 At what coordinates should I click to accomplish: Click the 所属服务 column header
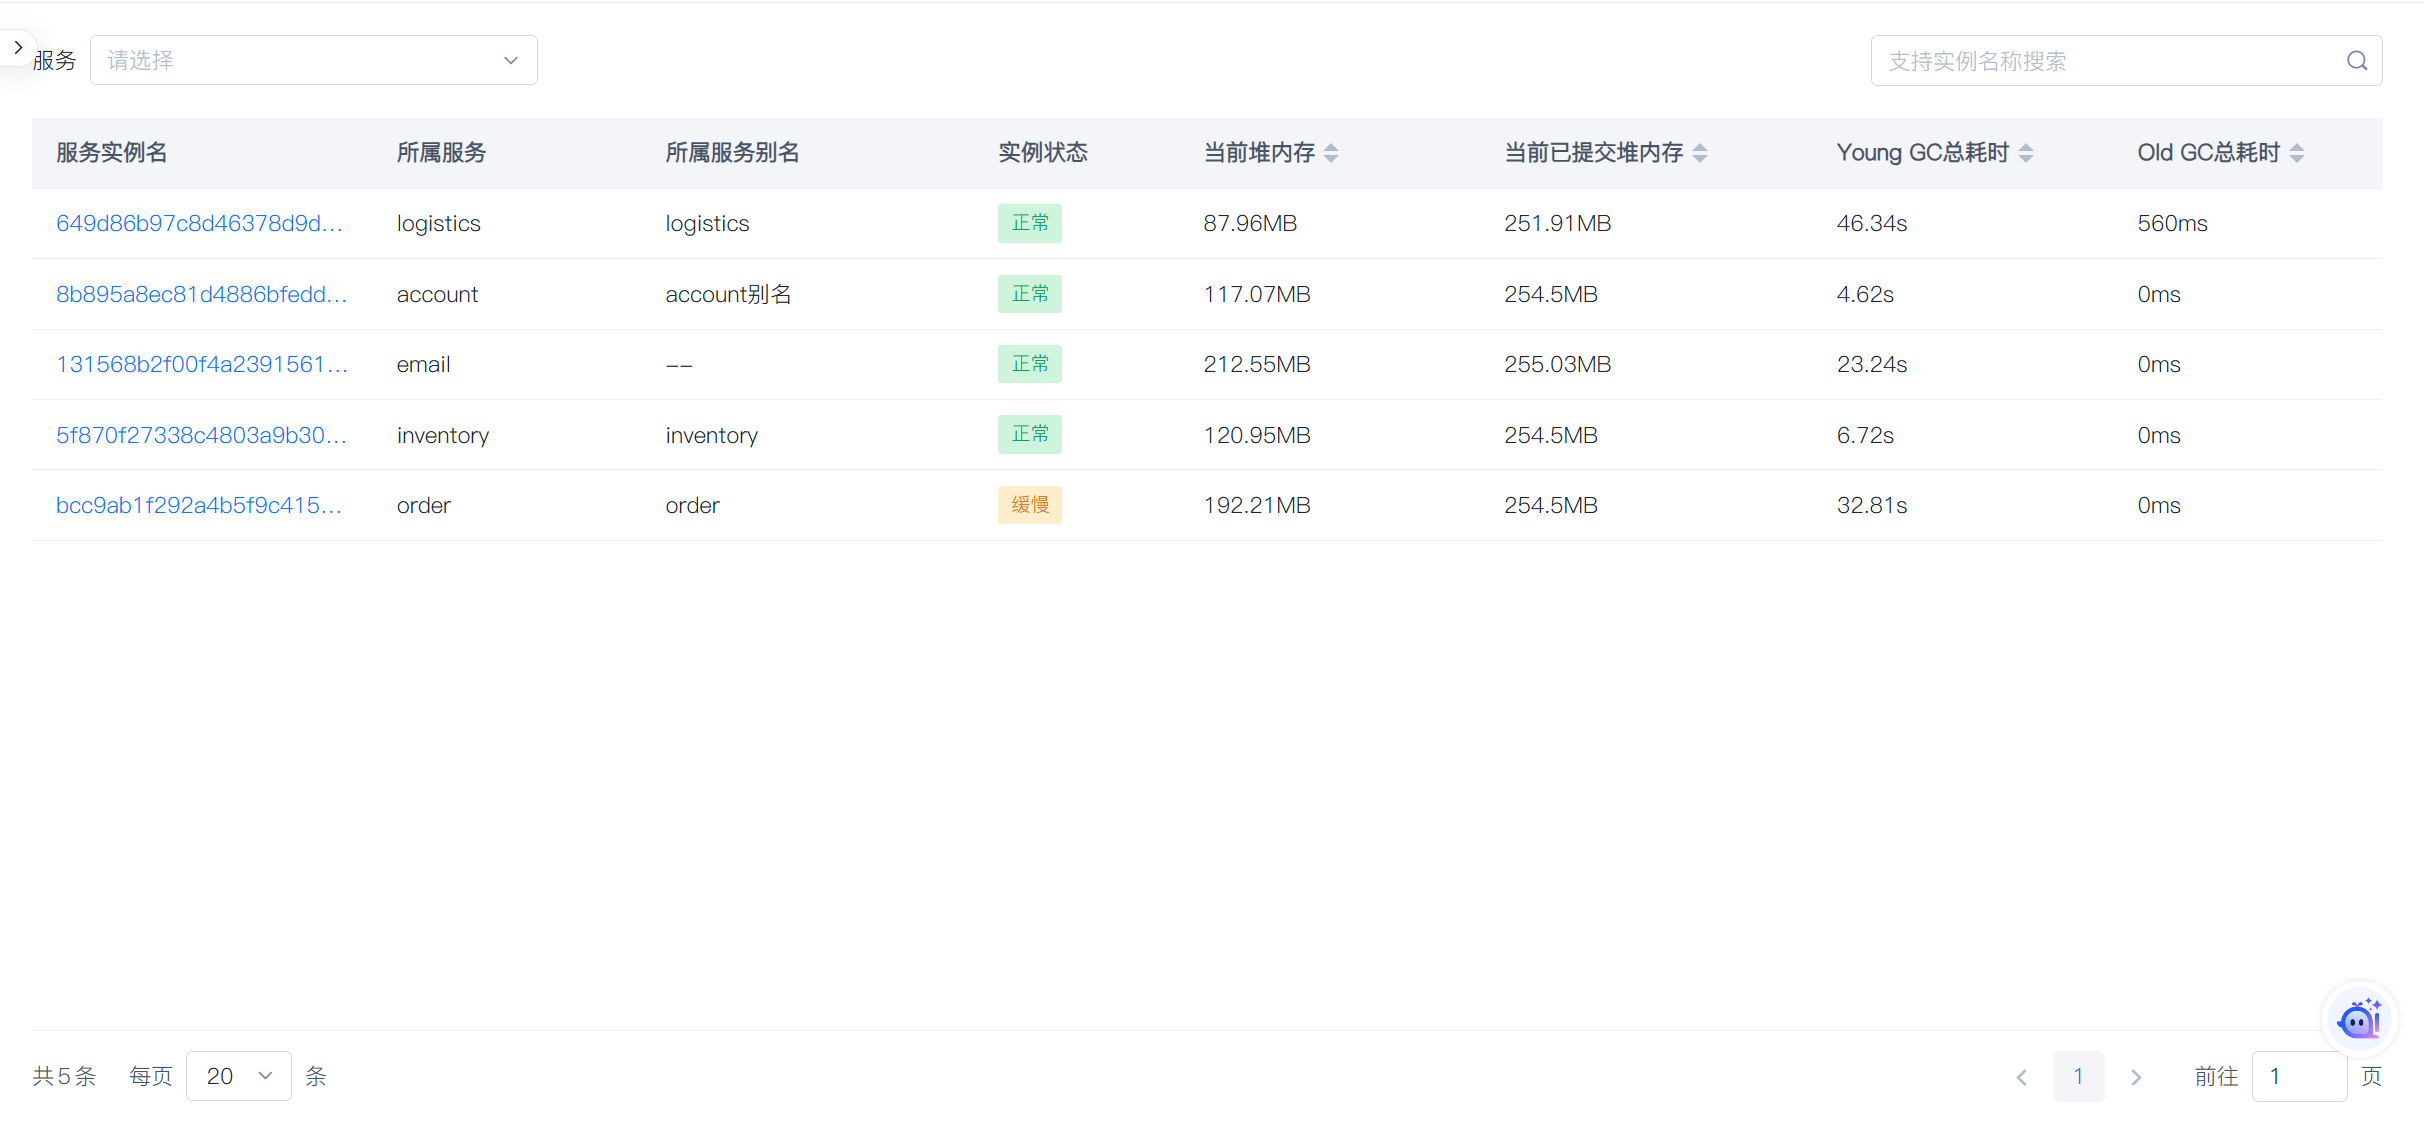(x=441, y=153)
